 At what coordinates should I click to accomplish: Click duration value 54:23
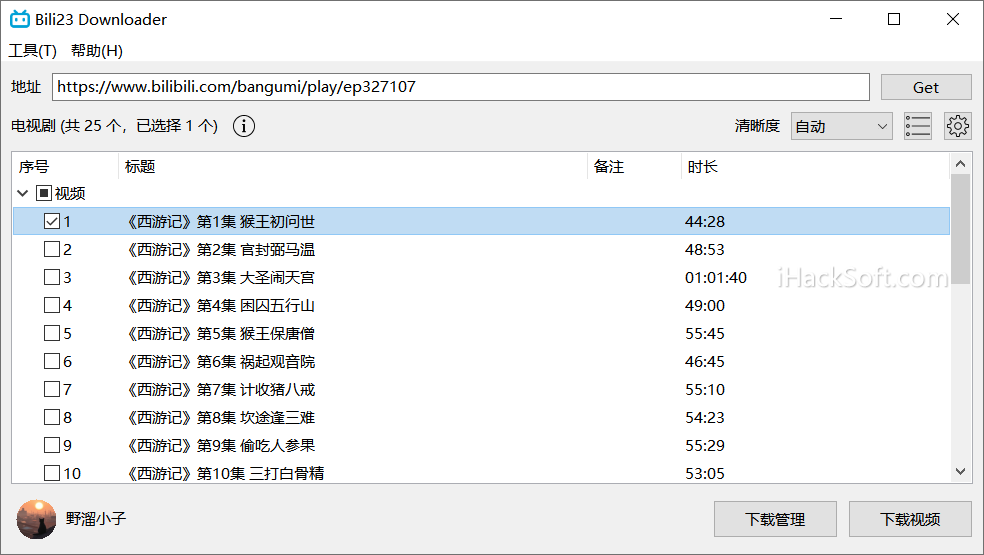tap(705, 418)
